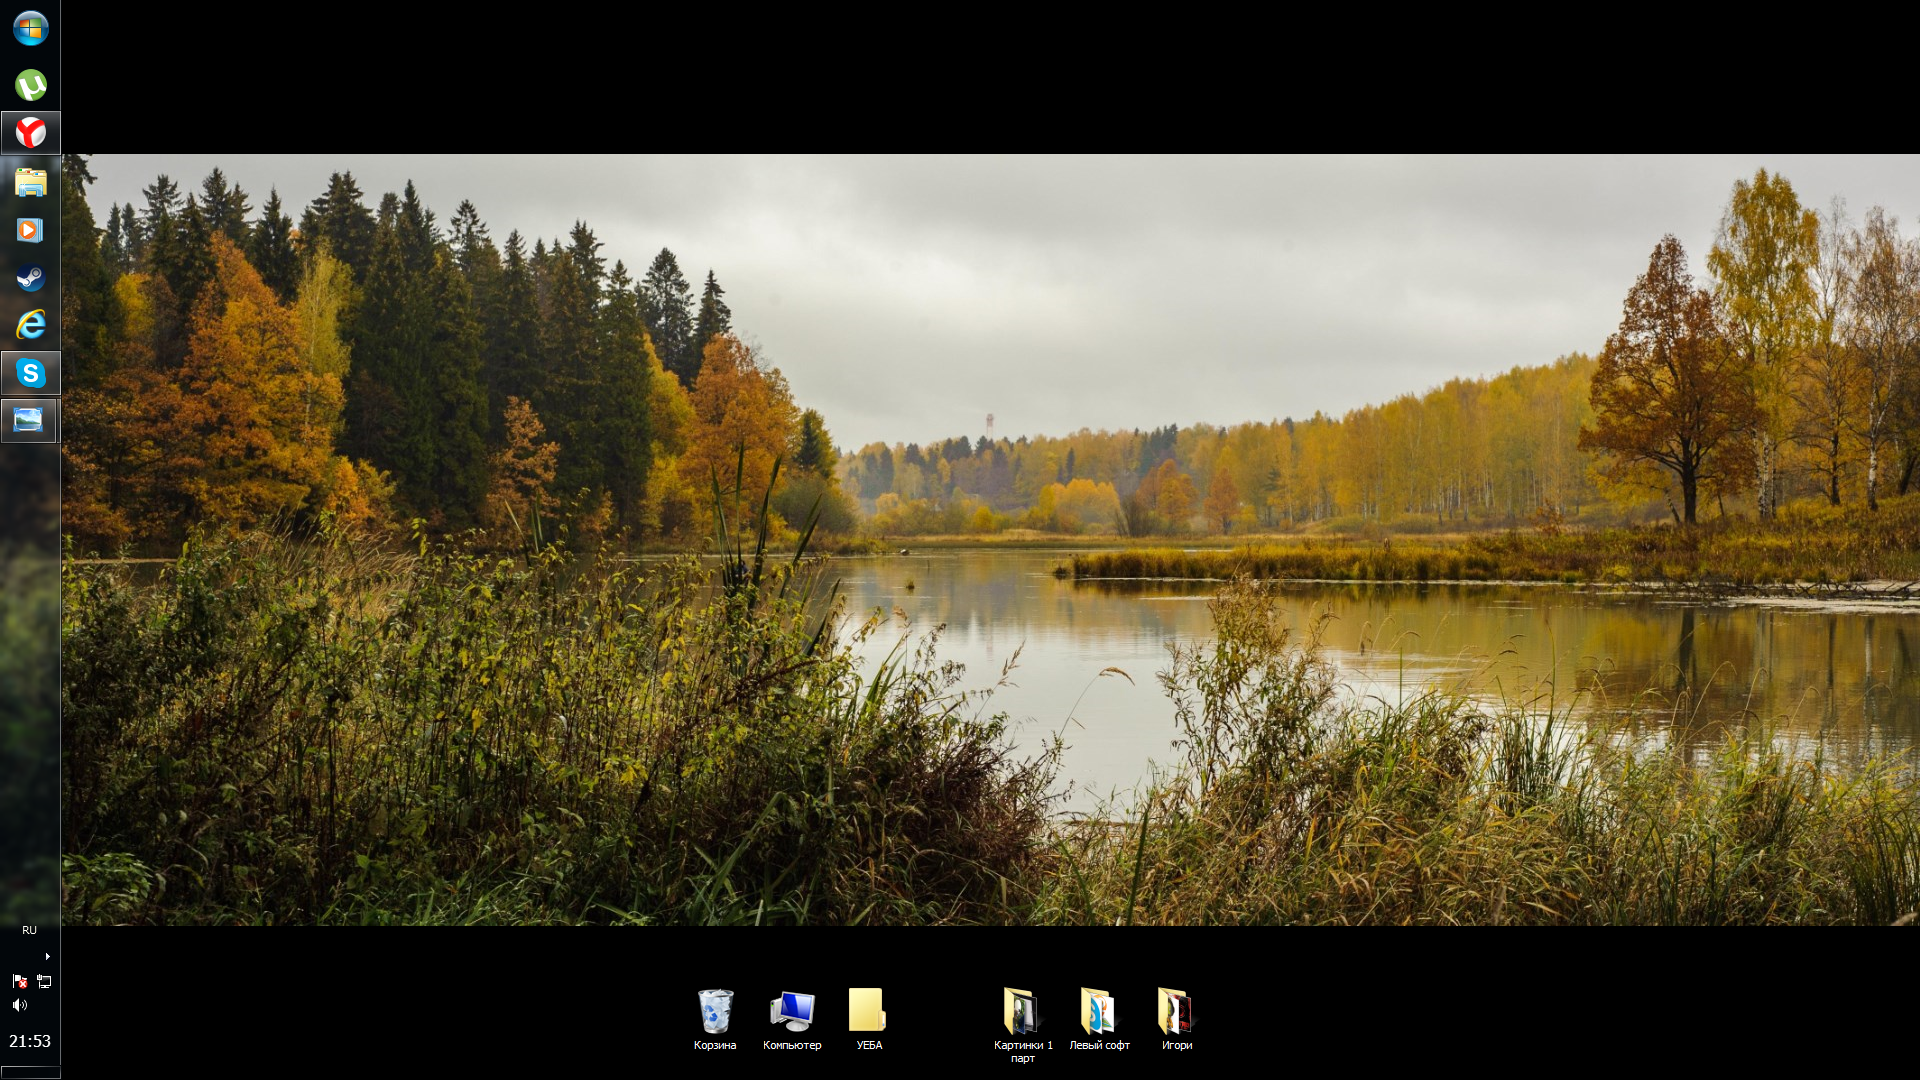Open the picture viewer taskbar item

coord(30,420)
